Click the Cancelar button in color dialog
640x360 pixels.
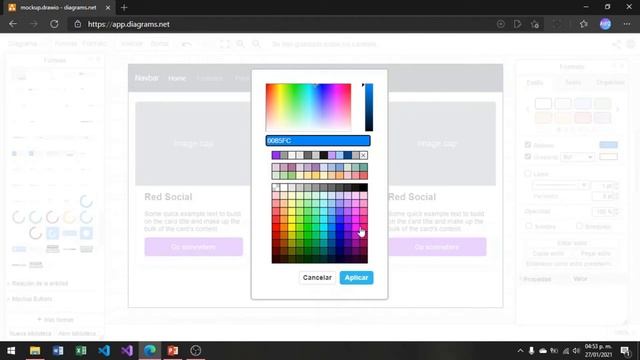tap(317, 278)
